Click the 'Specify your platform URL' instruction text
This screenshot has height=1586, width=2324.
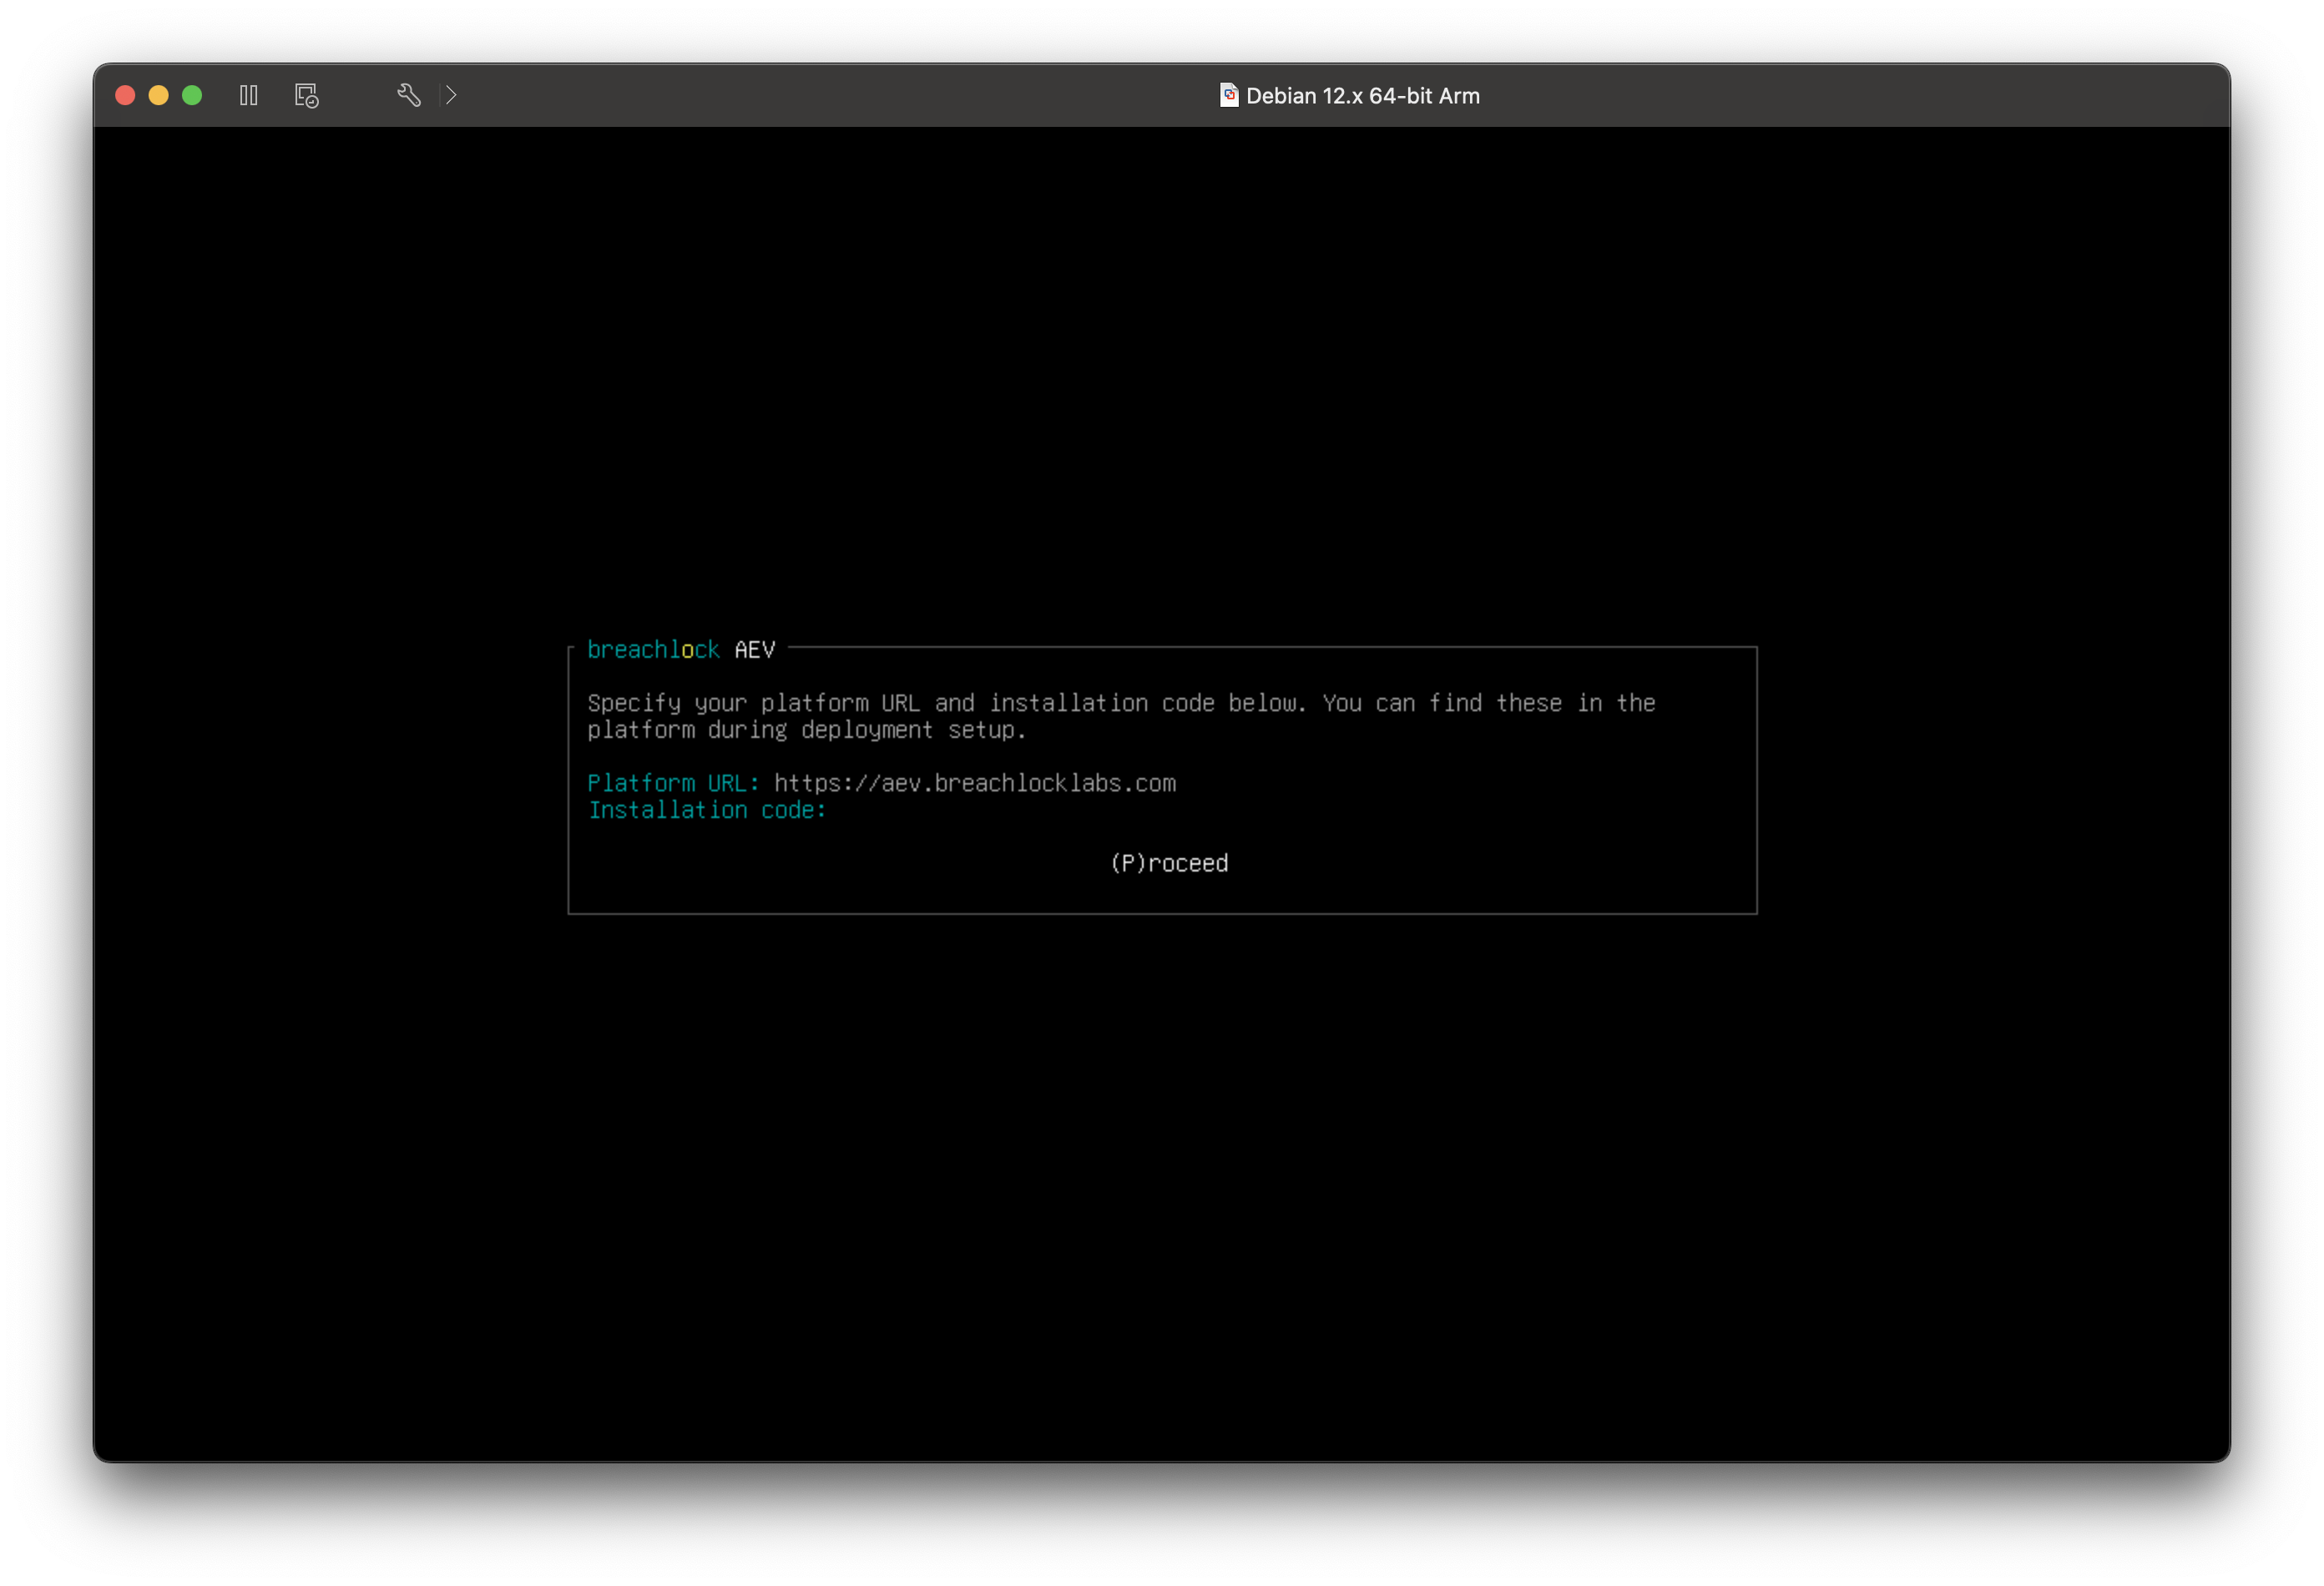[1121, 716]
